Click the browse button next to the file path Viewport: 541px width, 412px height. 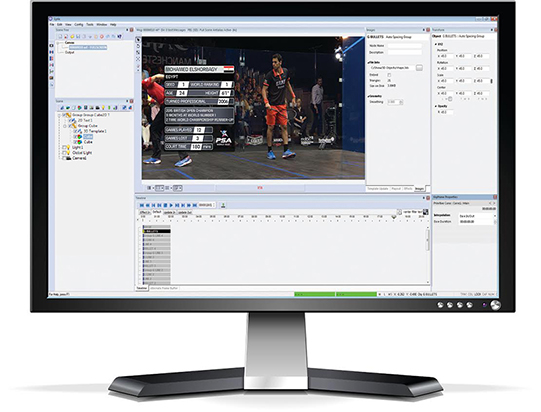pyautogui.click(x=419, y=68)
